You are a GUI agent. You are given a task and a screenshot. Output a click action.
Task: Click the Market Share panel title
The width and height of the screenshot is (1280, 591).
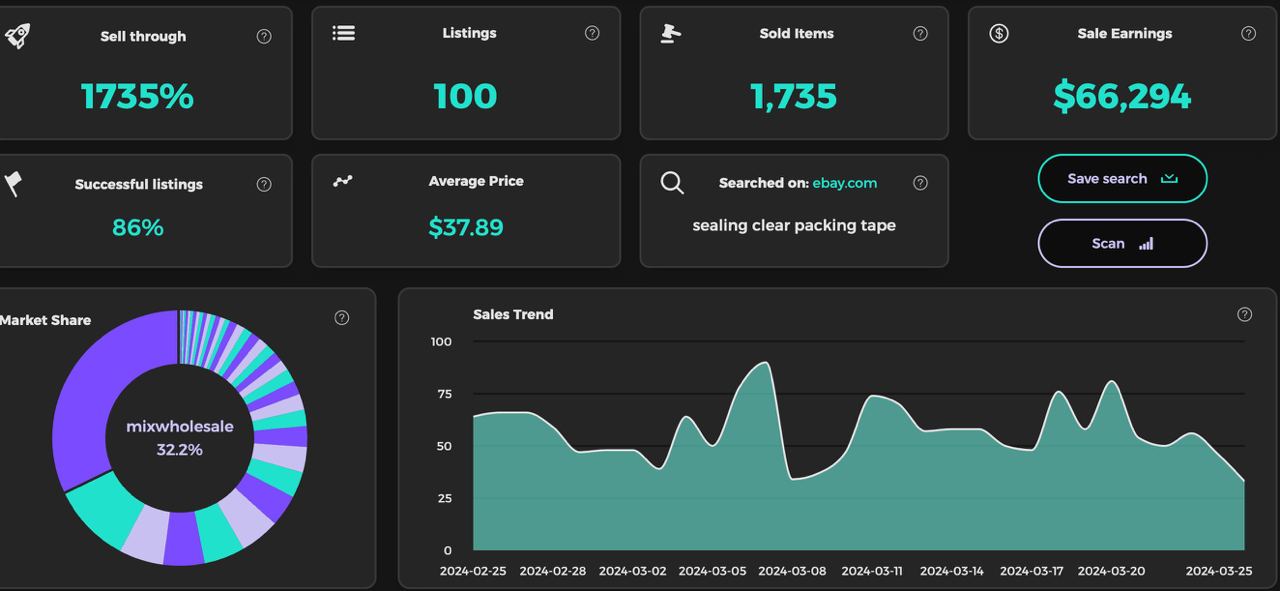45,320
